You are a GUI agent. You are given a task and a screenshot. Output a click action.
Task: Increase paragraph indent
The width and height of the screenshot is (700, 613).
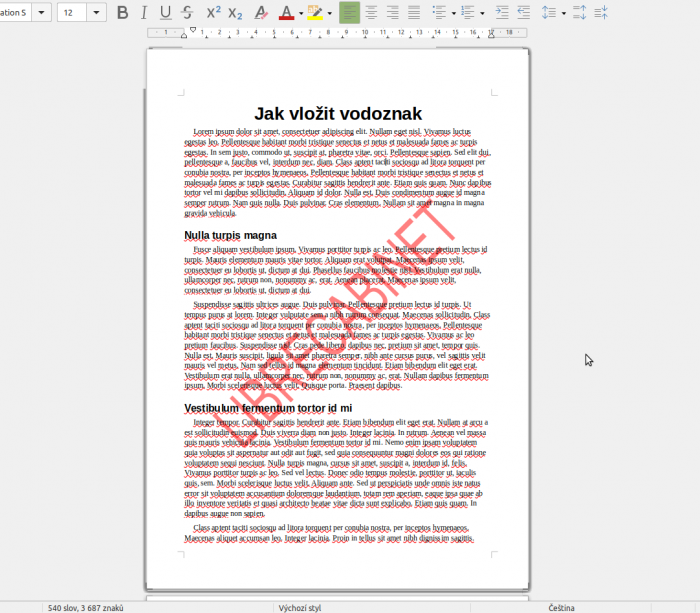[x=502, y=13]
